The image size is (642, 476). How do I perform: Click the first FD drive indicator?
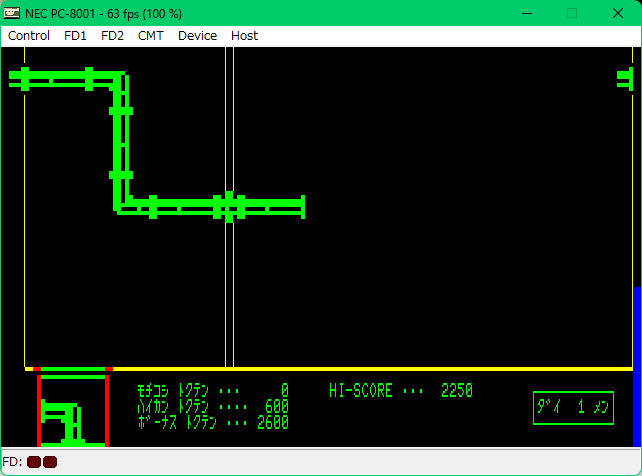34,462
